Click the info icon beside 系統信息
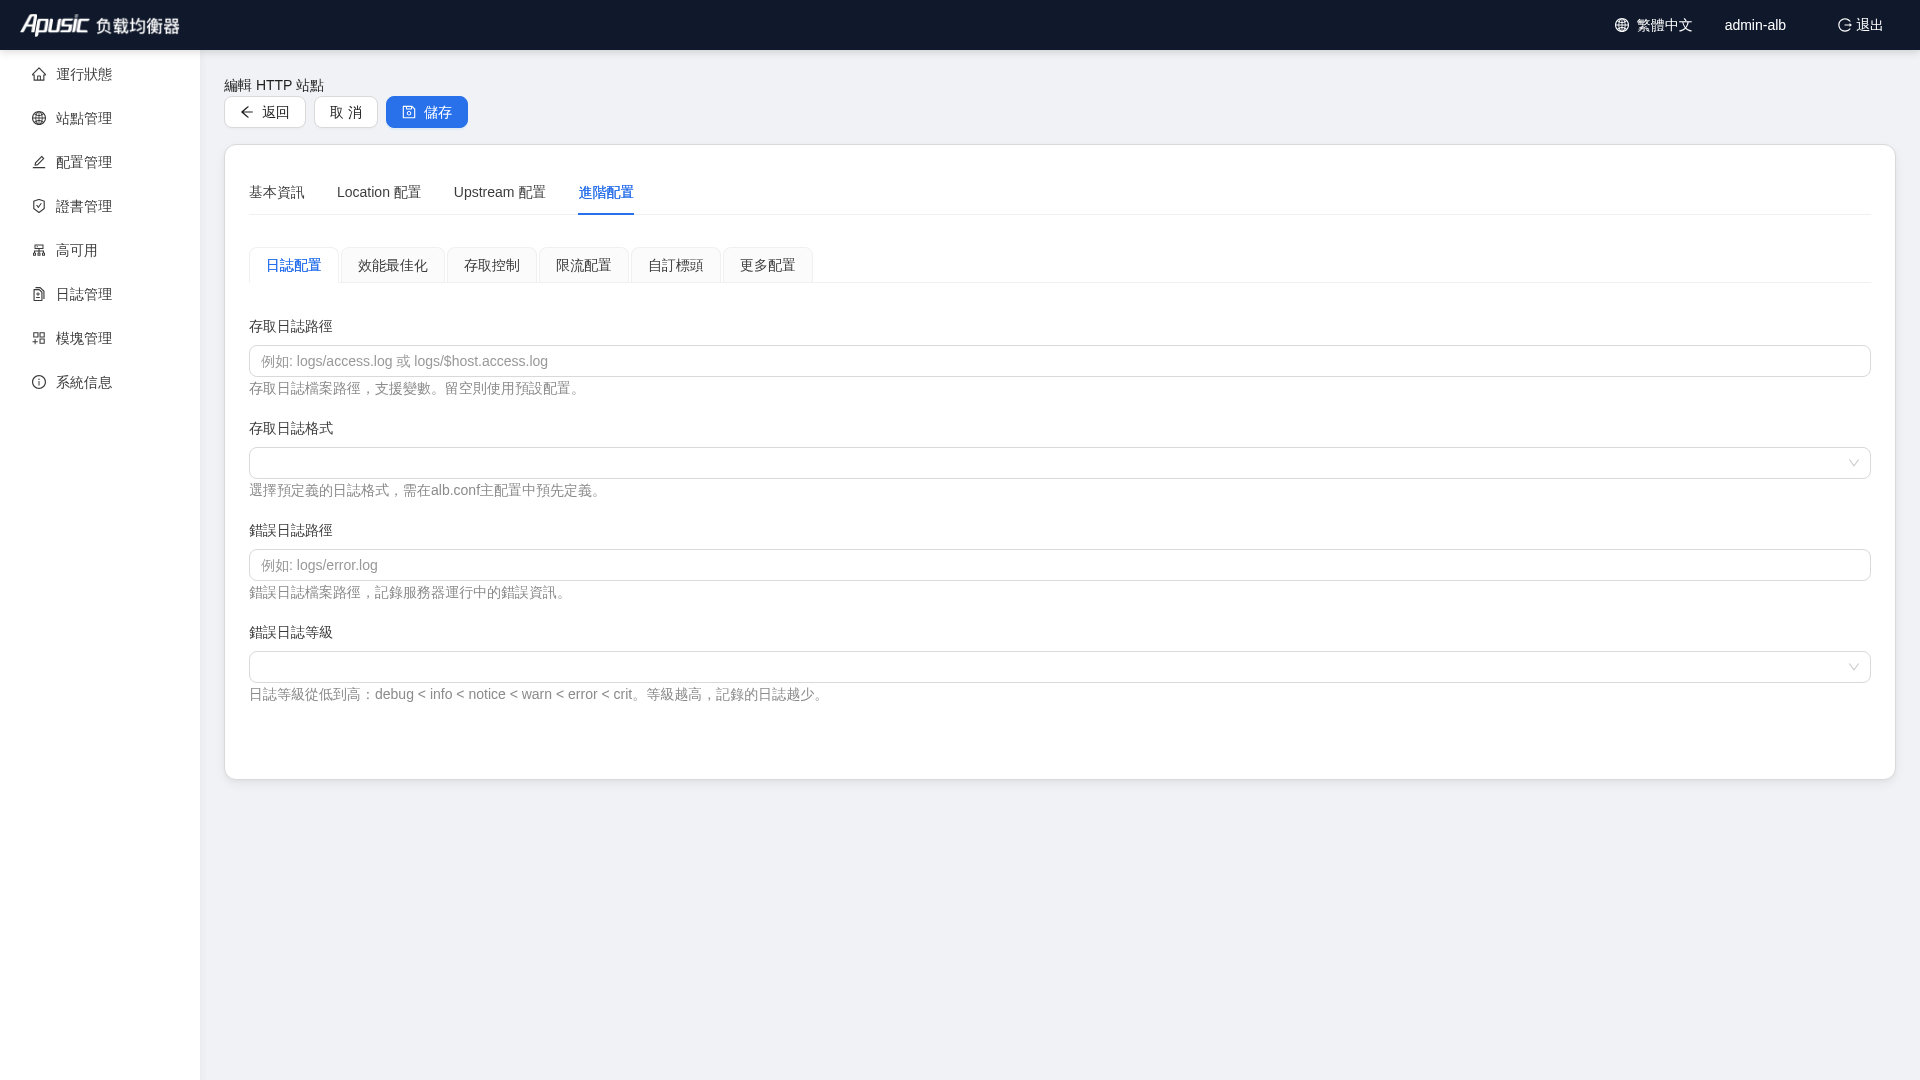1920x1080 pixels. pos(39,382)
